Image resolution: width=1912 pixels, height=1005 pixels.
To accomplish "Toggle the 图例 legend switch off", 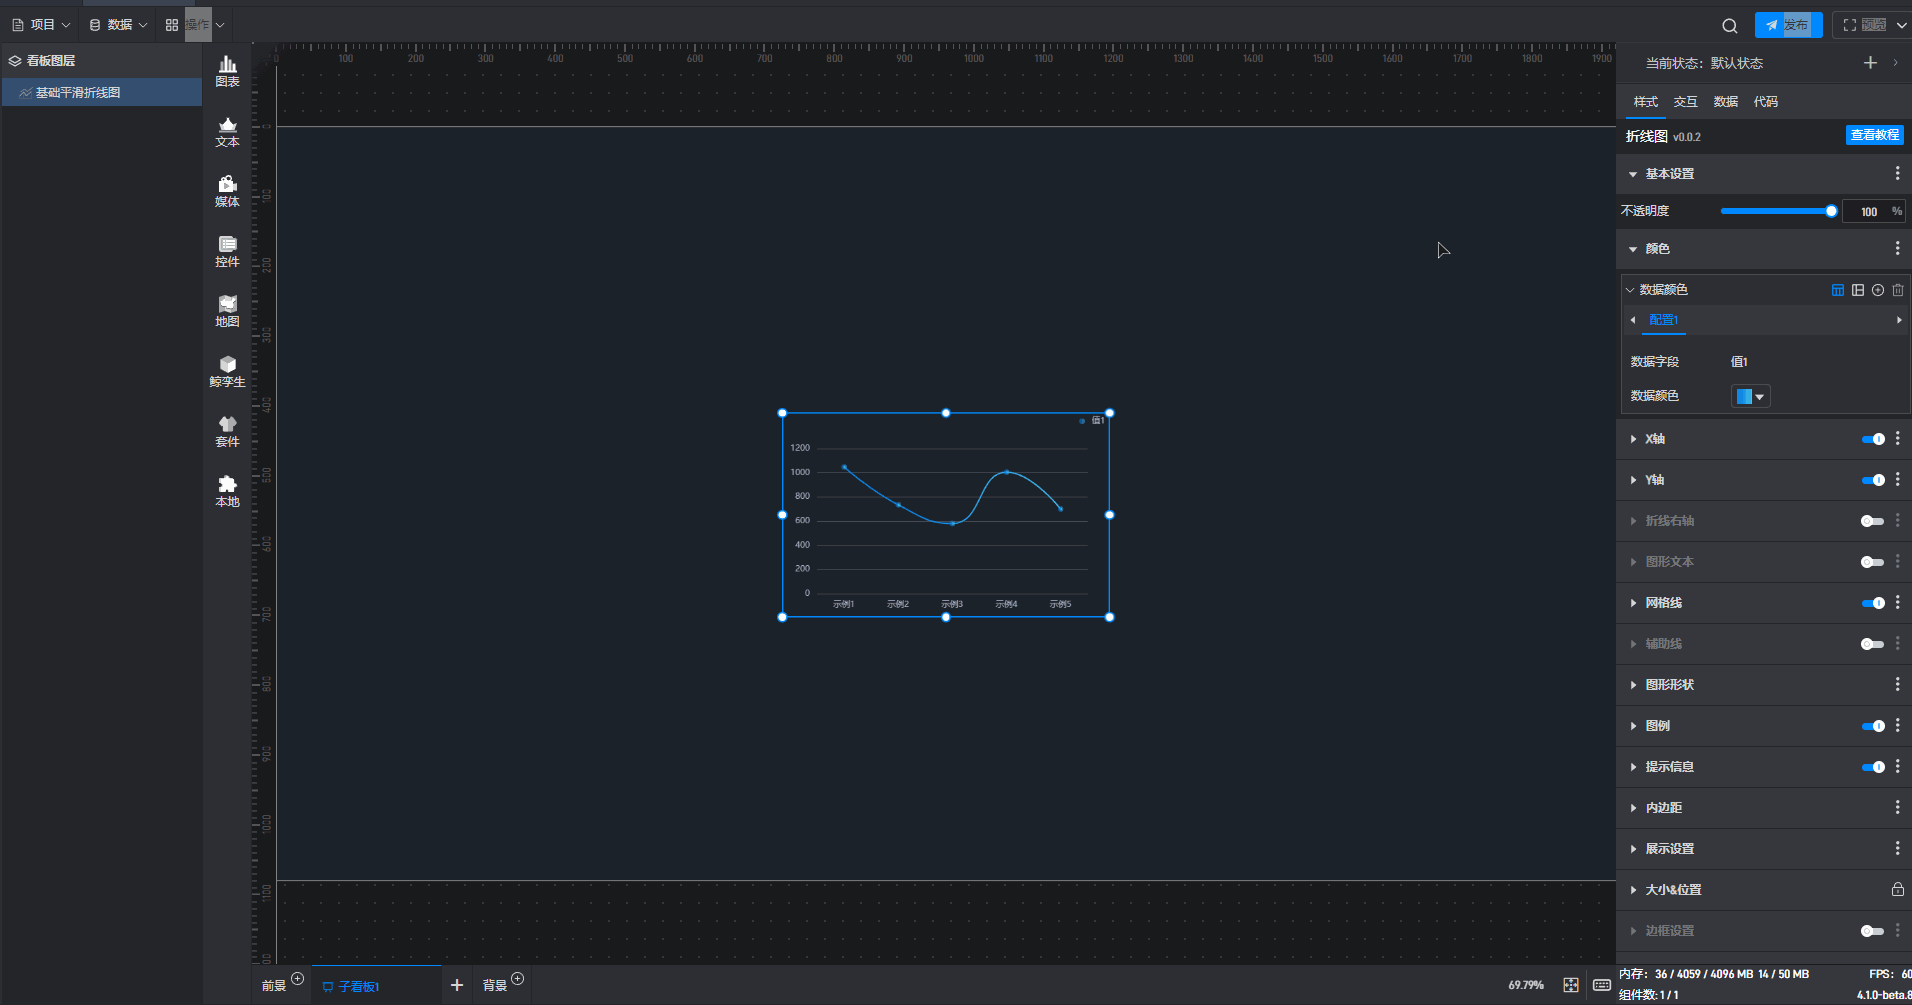I will tap(1873, 726).
